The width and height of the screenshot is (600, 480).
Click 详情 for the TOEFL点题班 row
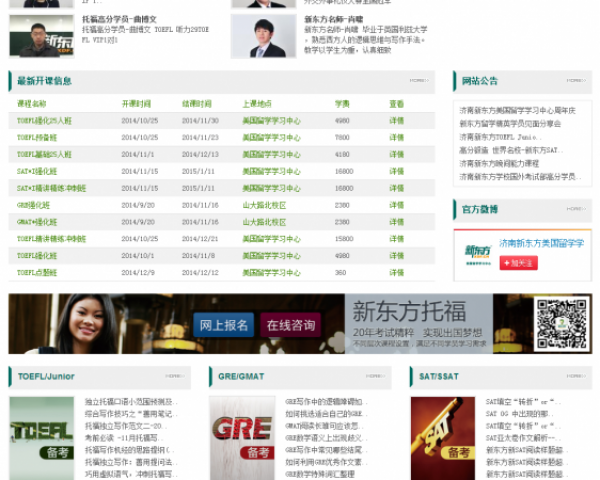click(396, 273)
